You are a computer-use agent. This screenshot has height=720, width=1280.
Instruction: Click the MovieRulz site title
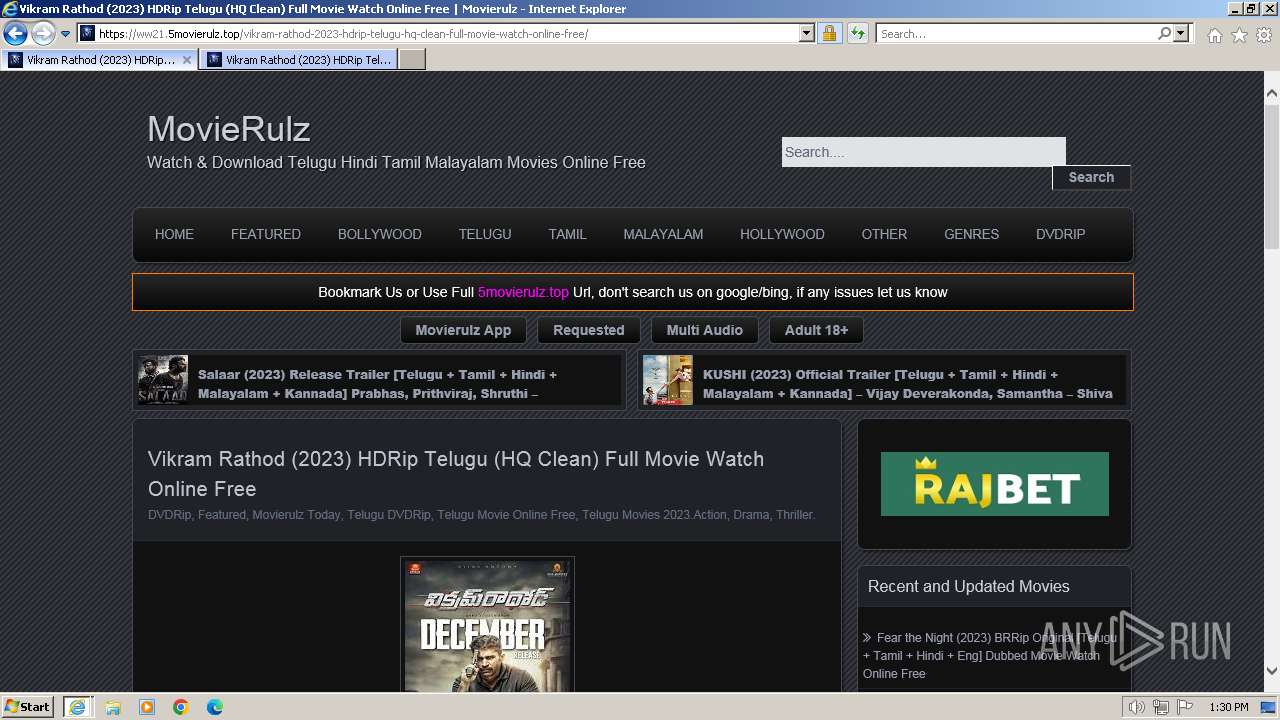(x=228, y=129)
